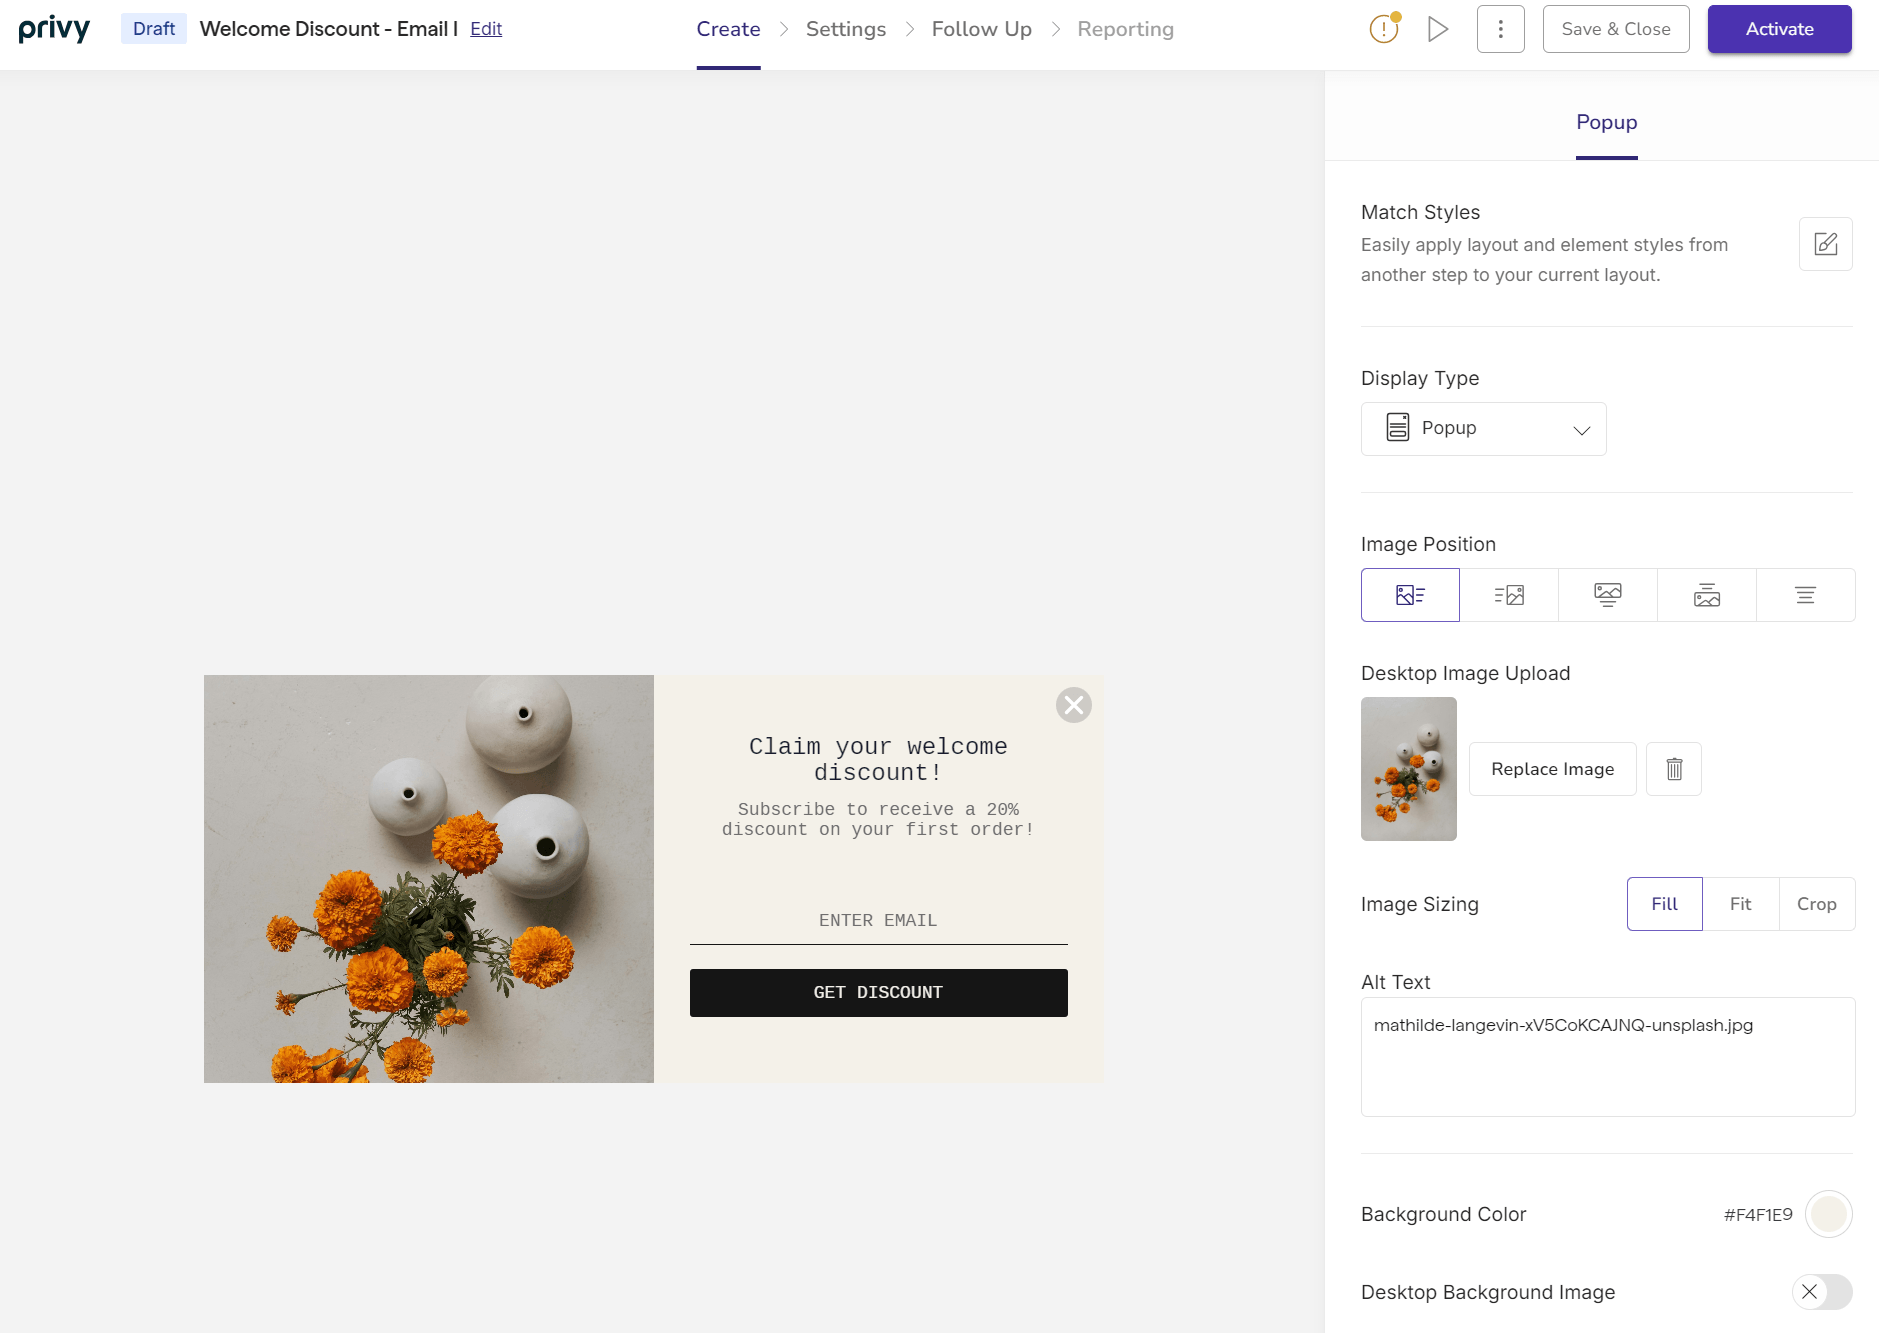The width and height of the screenshot is (1879, 1333).
Task: Click the 'Welcome Discount - Email I' title
Action: [328, 29]
